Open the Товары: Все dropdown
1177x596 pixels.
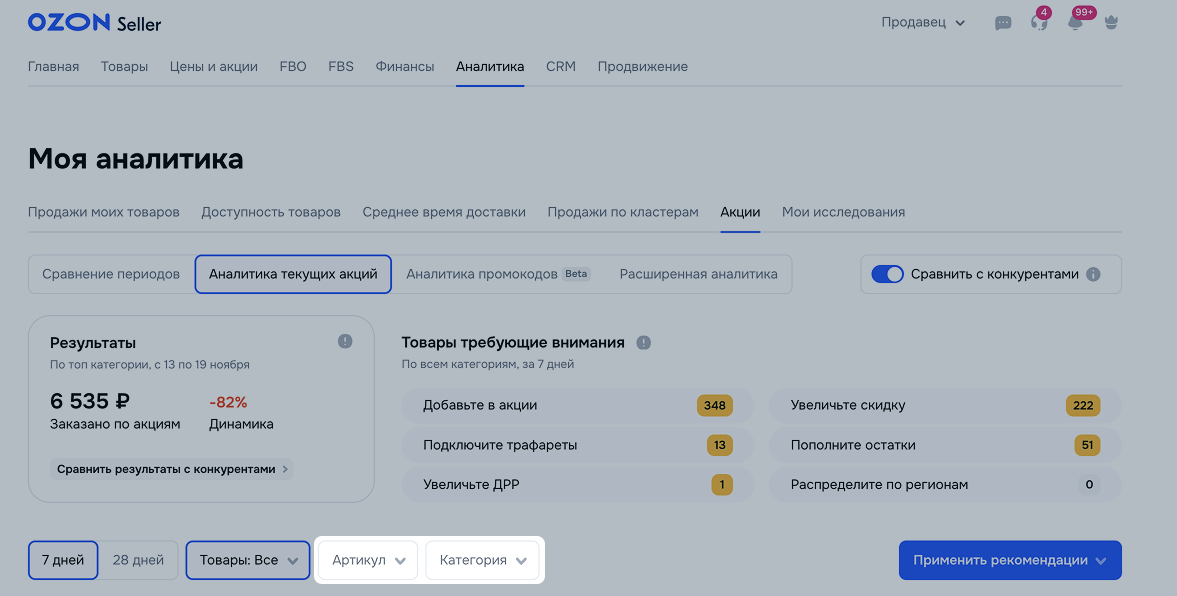coord(248,560)
